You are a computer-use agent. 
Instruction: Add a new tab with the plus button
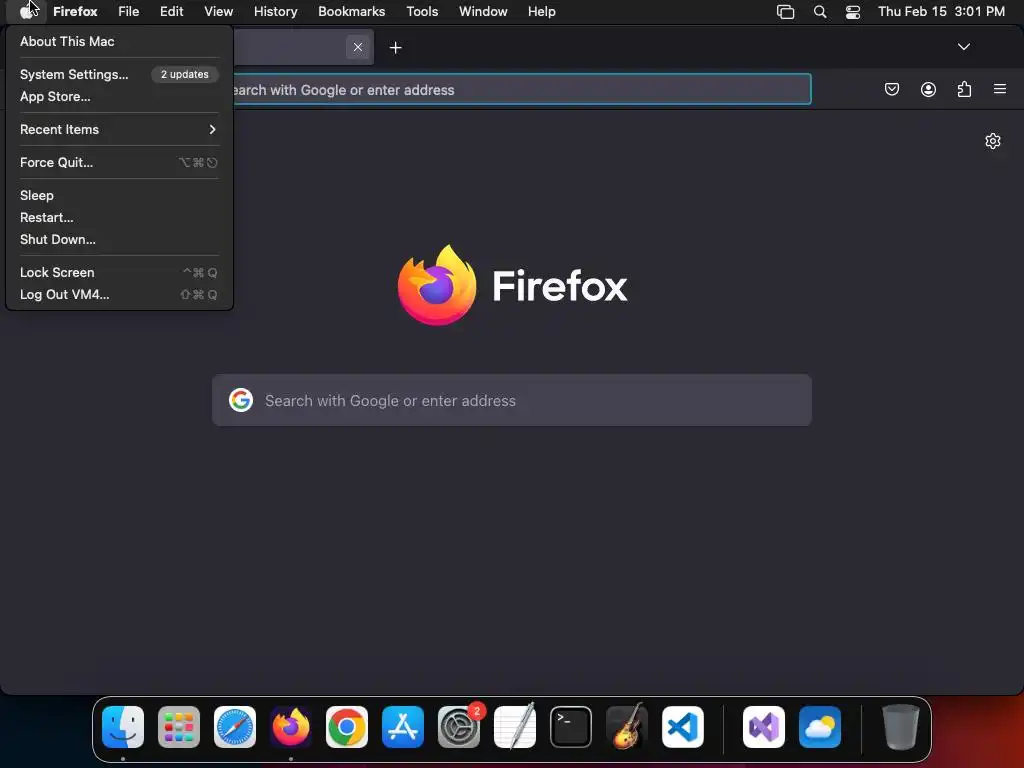395,48
